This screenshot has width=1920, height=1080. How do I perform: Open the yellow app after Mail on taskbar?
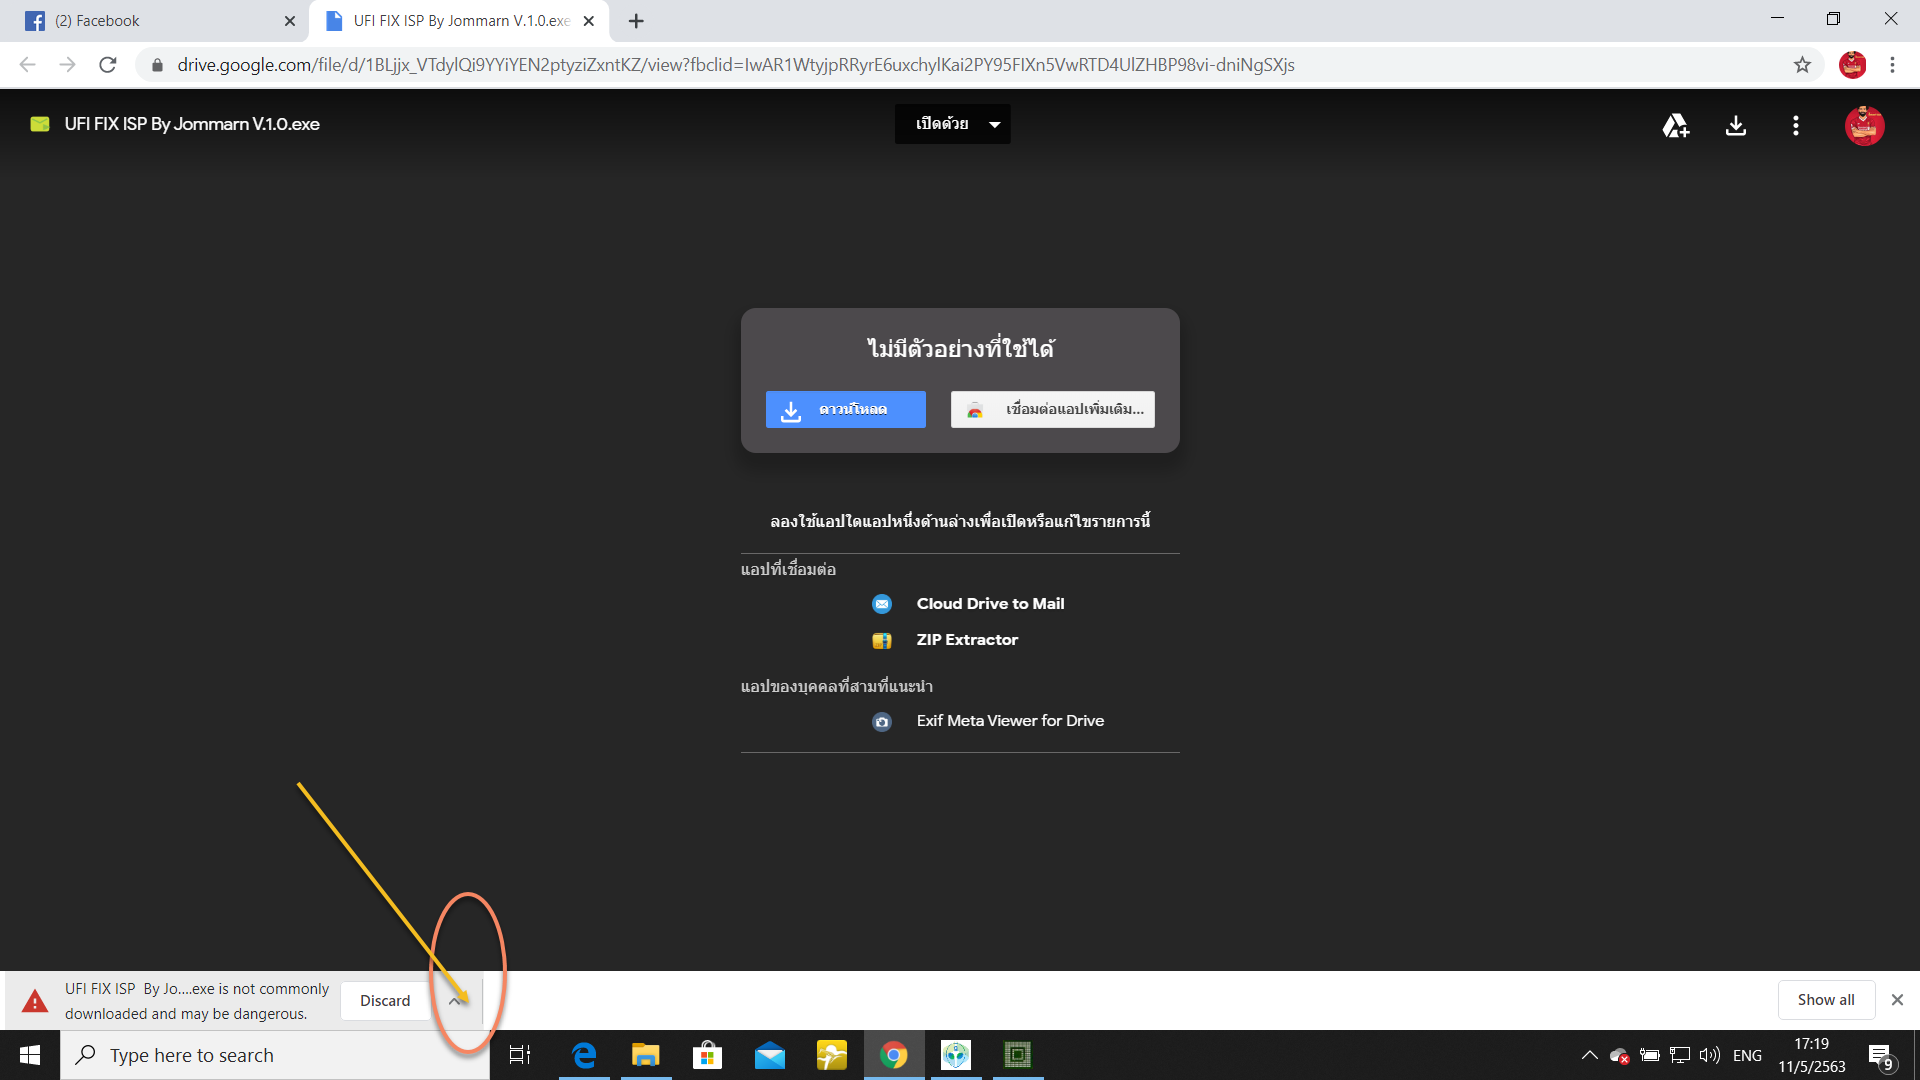832,1055
